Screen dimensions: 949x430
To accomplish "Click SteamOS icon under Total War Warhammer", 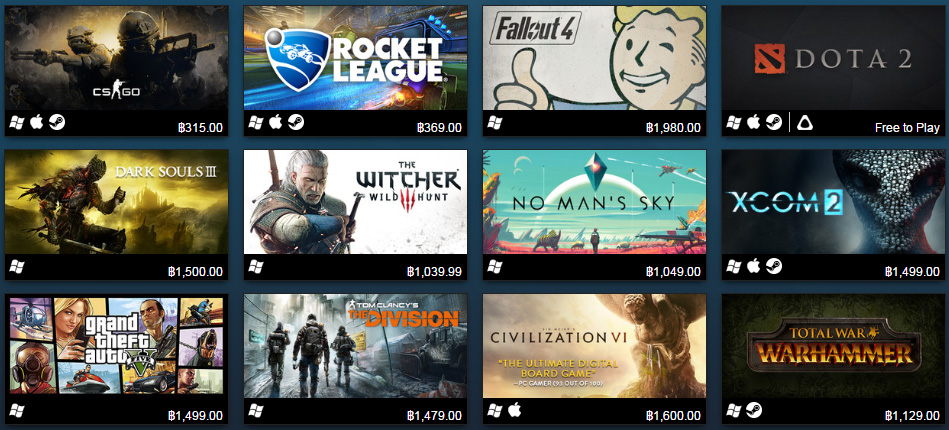I will point(754,410).
